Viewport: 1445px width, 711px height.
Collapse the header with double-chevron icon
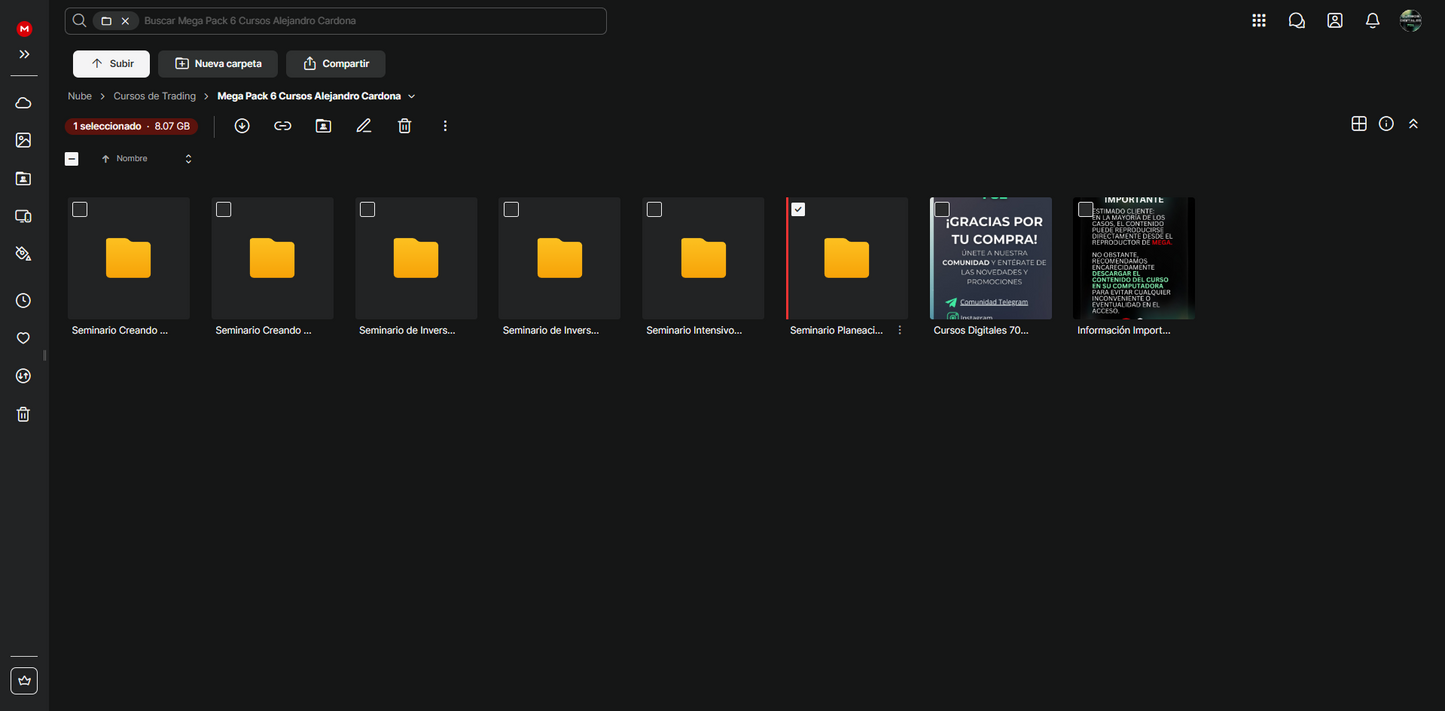1413,124
